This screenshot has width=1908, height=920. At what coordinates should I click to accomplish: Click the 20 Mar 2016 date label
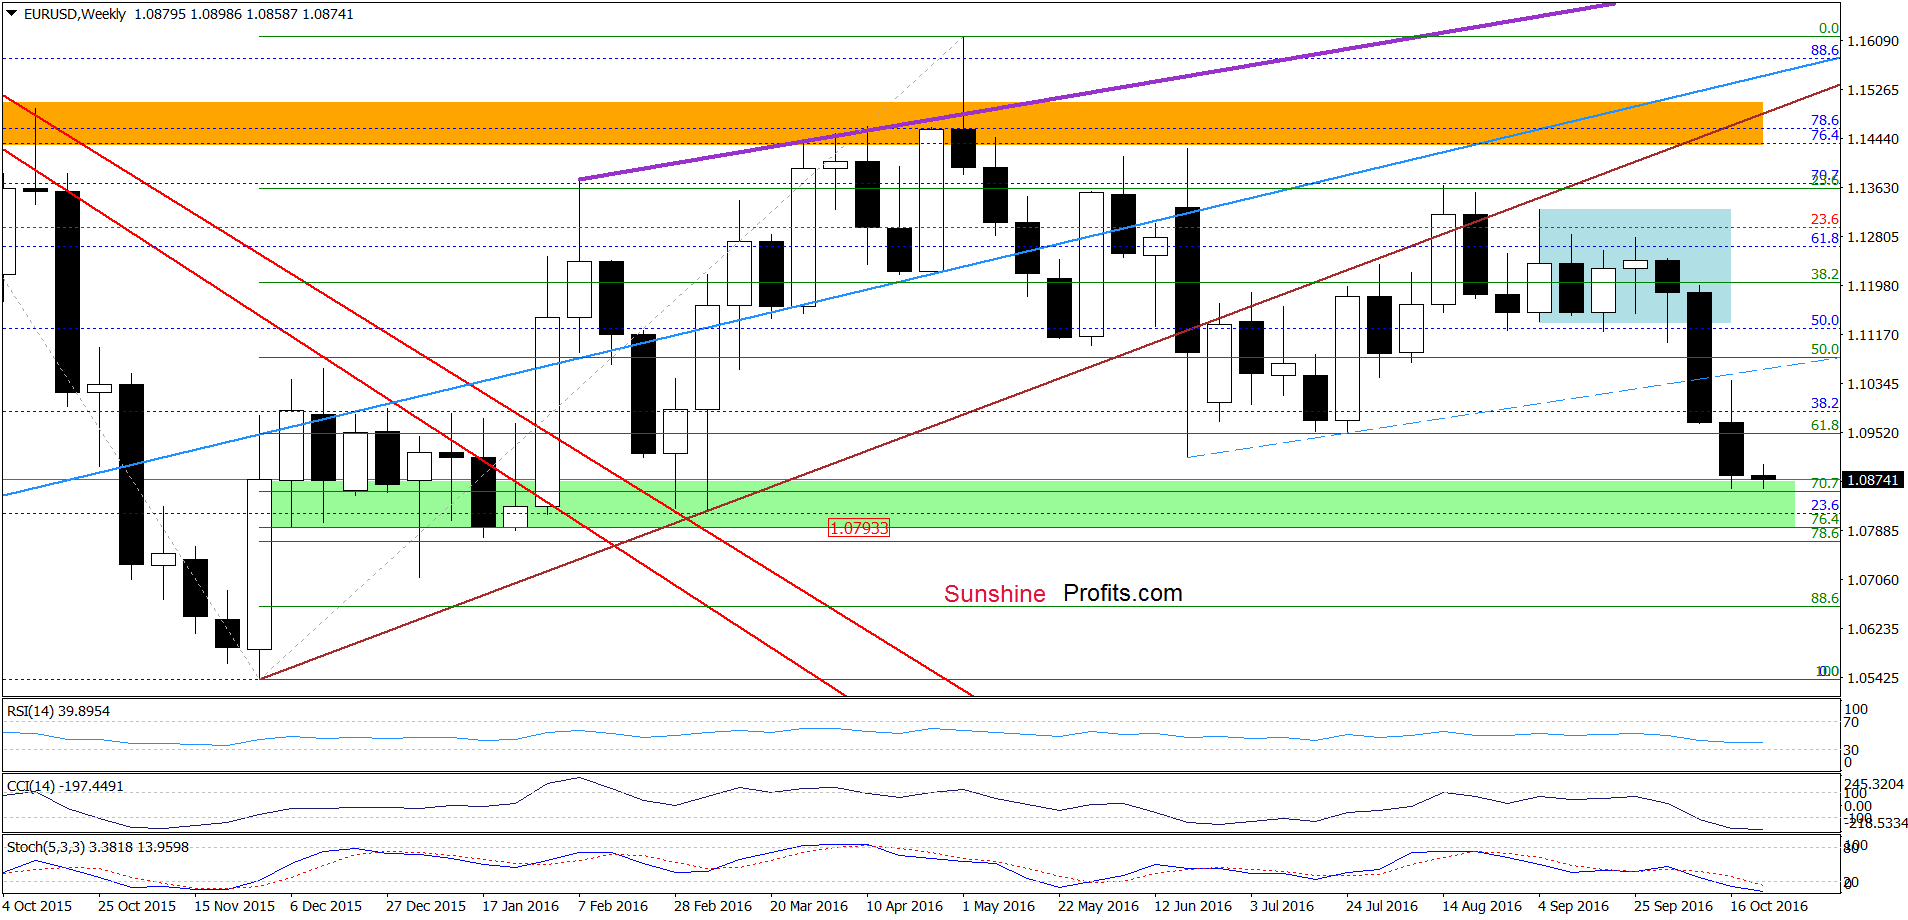(809, 906)
